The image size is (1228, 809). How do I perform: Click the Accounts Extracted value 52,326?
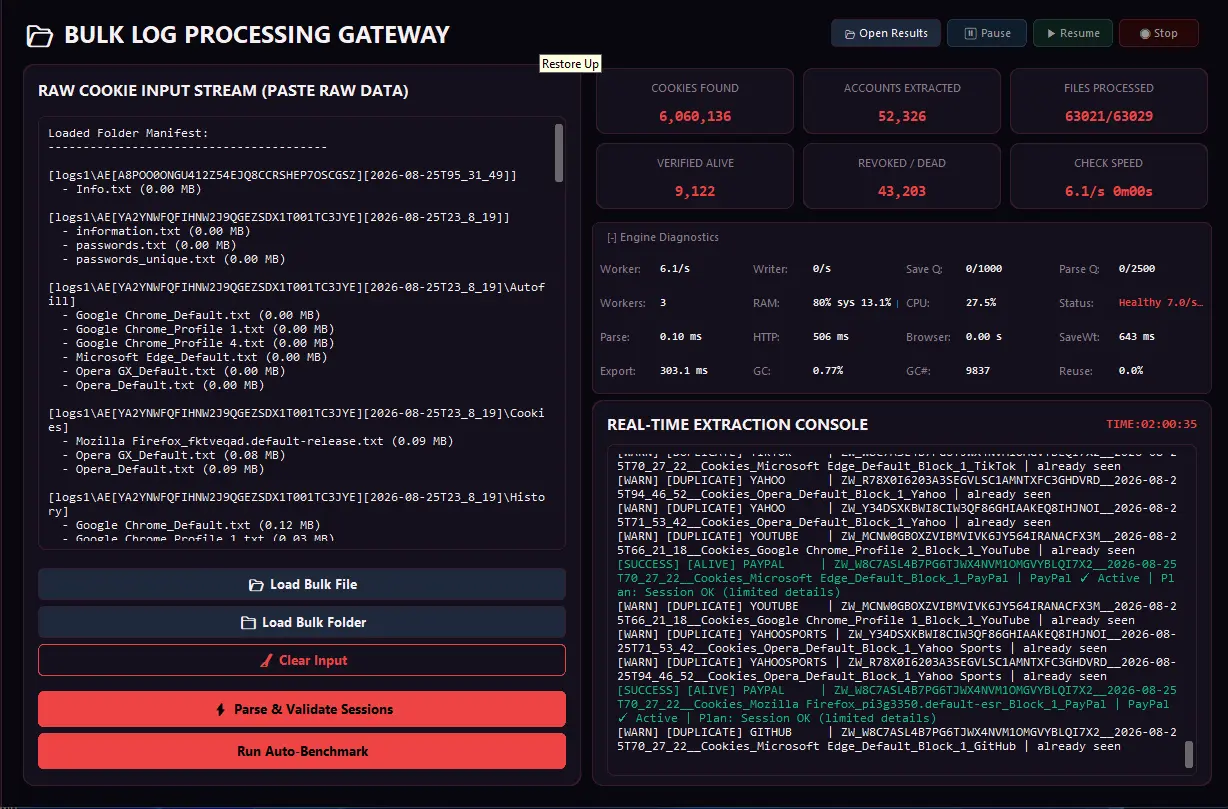point(902,116)
